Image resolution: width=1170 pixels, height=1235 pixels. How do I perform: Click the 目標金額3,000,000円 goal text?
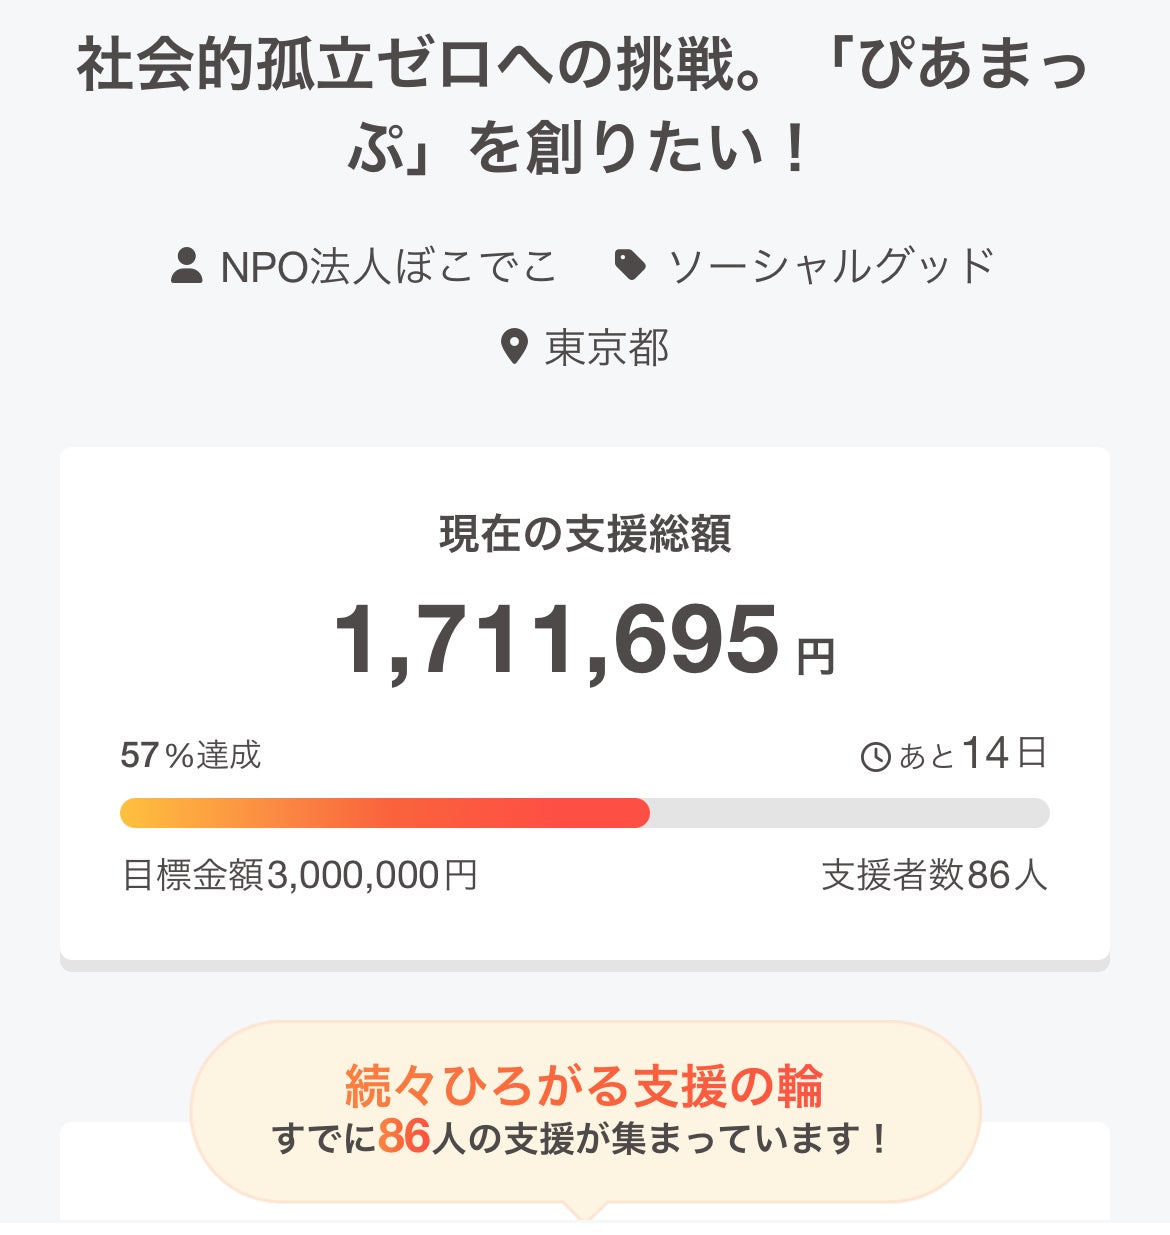(299, 875)
